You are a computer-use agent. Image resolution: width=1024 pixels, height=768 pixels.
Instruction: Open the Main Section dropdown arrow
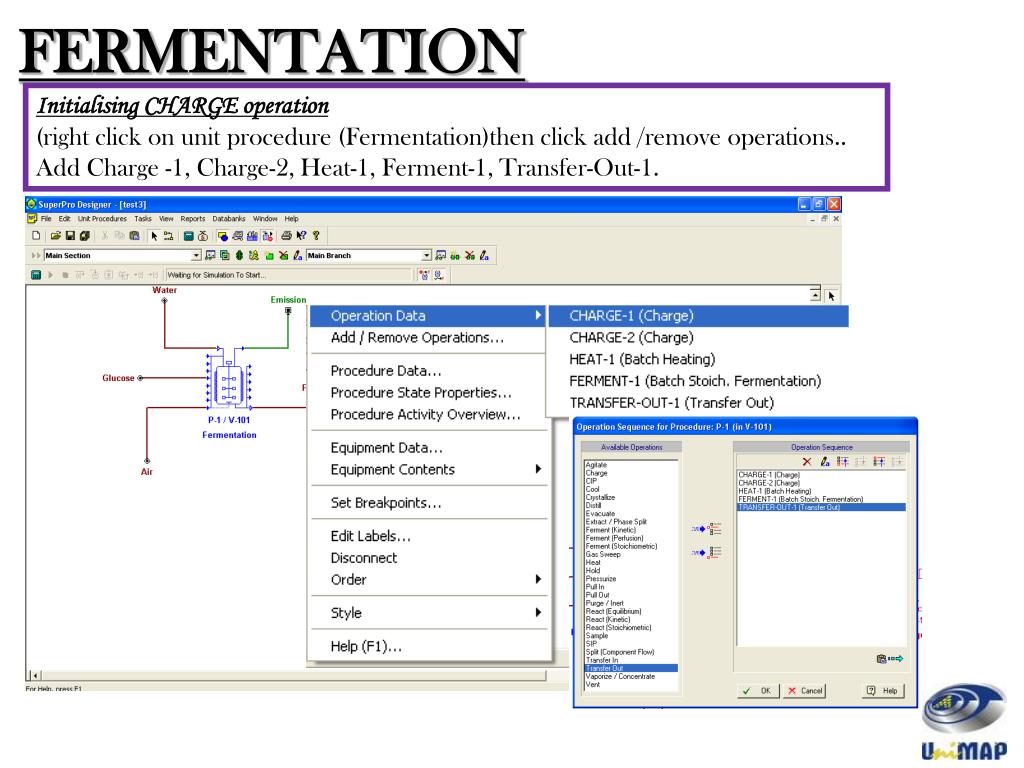[x=195, y=255]
